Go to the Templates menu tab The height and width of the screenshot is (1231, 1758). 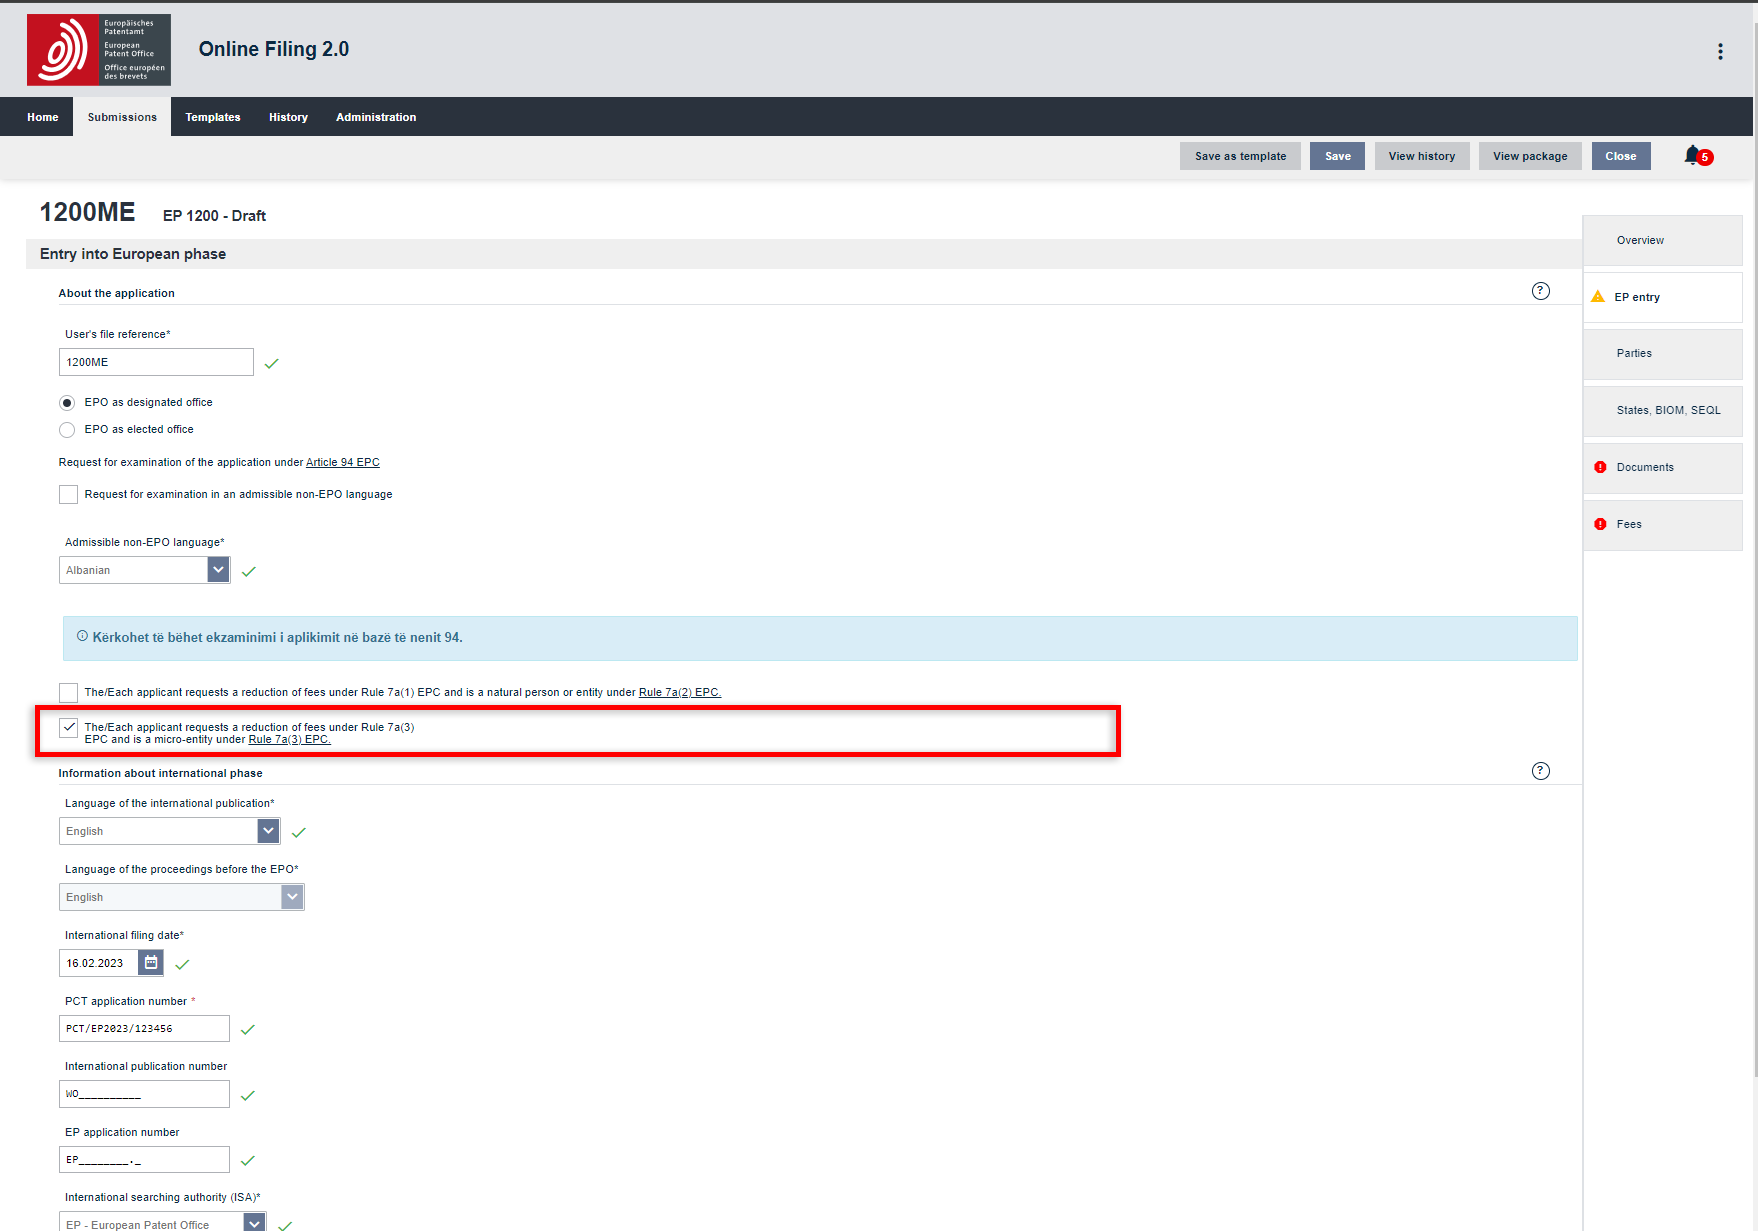[213, 117]
